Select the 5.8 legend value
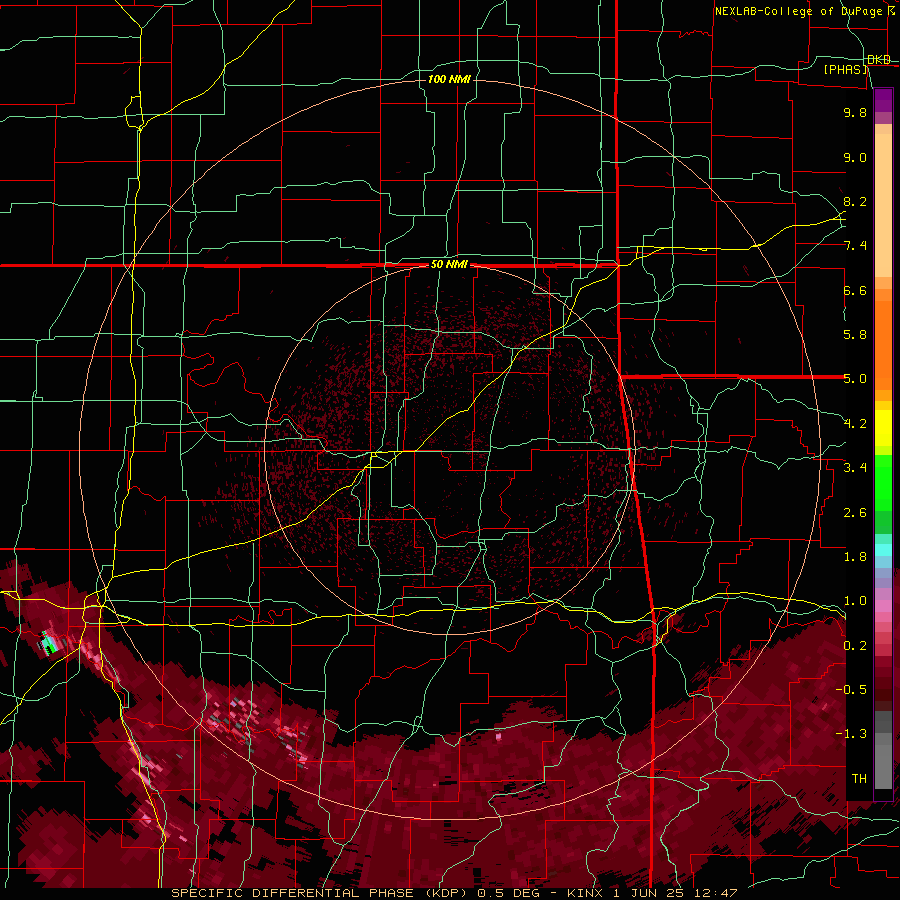The image size is (900, 900). coord(855,335)
